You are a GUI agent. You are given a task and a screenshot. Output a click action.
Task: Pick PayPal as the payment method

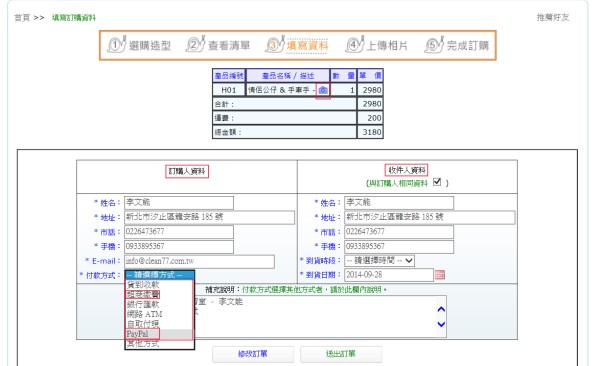click(x=137, y=334)
